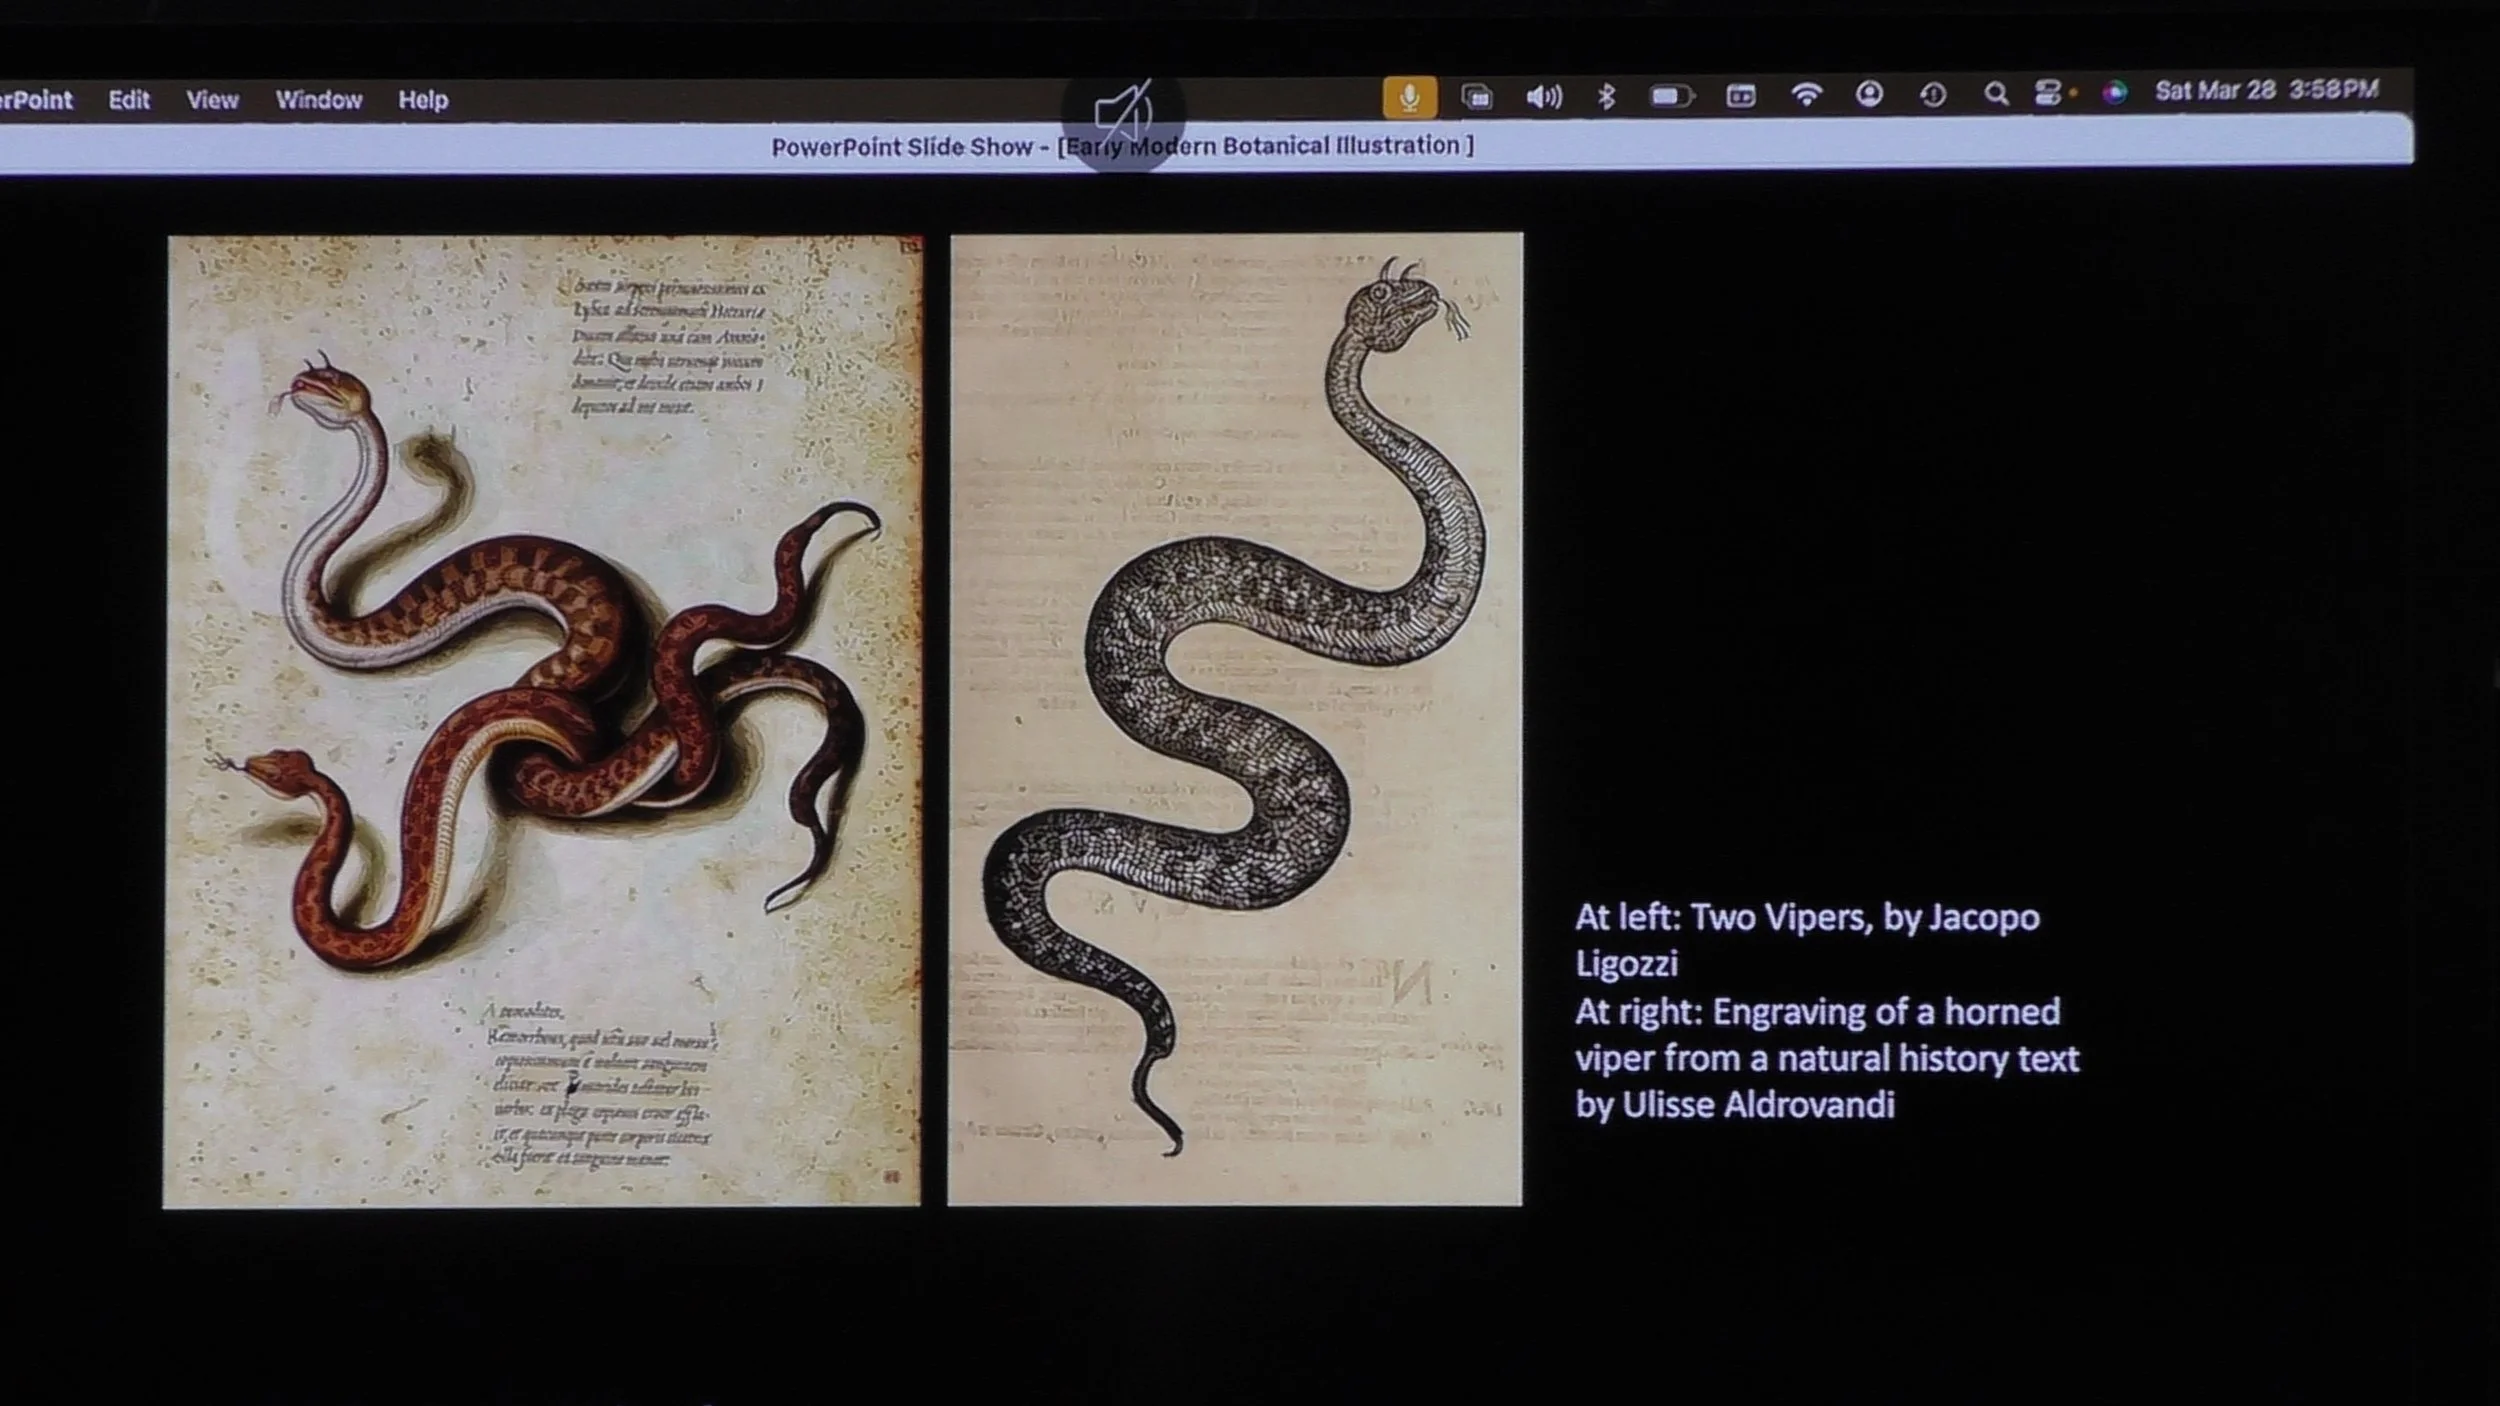Open the Edit menu
2500x1406 pixels.
[129, 100]
